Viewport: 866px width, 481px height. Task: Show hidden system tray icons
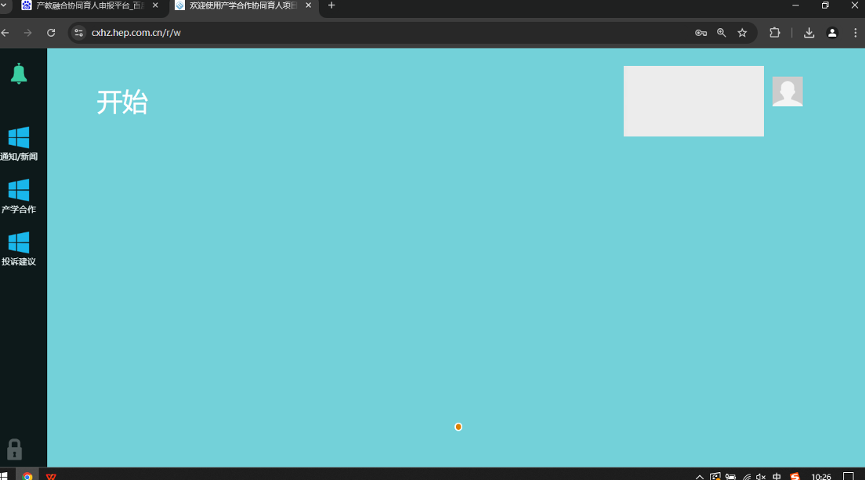(x=700, y=477)
